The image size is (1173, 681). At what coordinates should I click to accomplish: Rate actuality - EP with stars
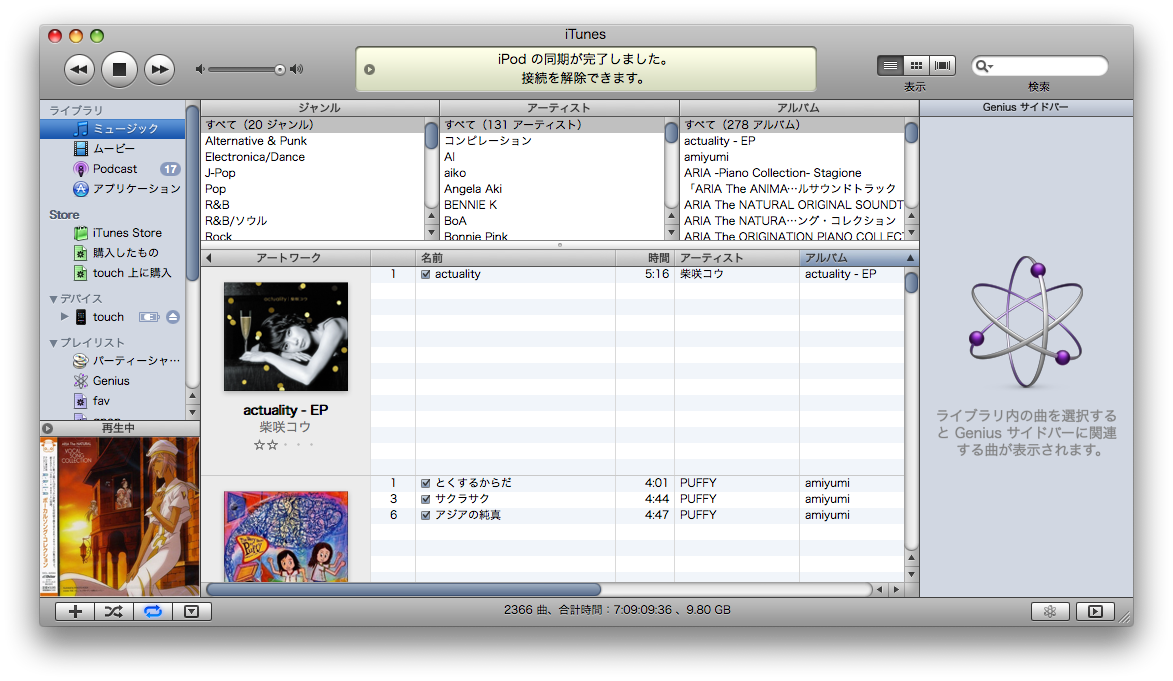coord(284,445)
